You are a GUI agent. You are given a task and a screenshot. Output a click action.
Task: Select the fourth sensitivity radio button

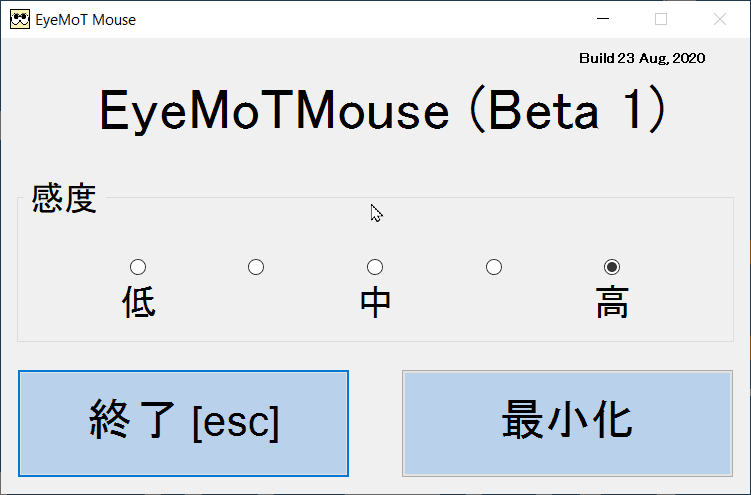tap(494, 267)
